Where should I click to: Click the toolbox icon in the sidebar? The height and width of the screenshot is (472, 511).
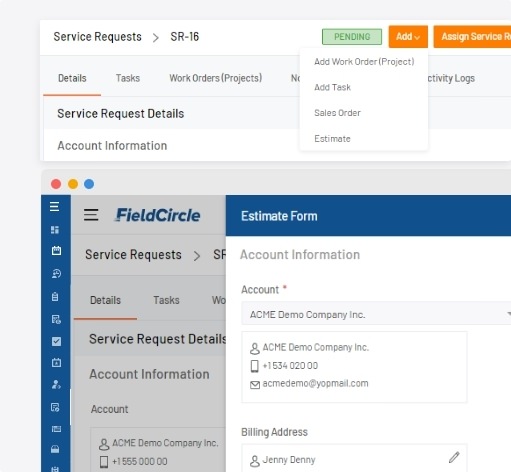tap(55, 449)
